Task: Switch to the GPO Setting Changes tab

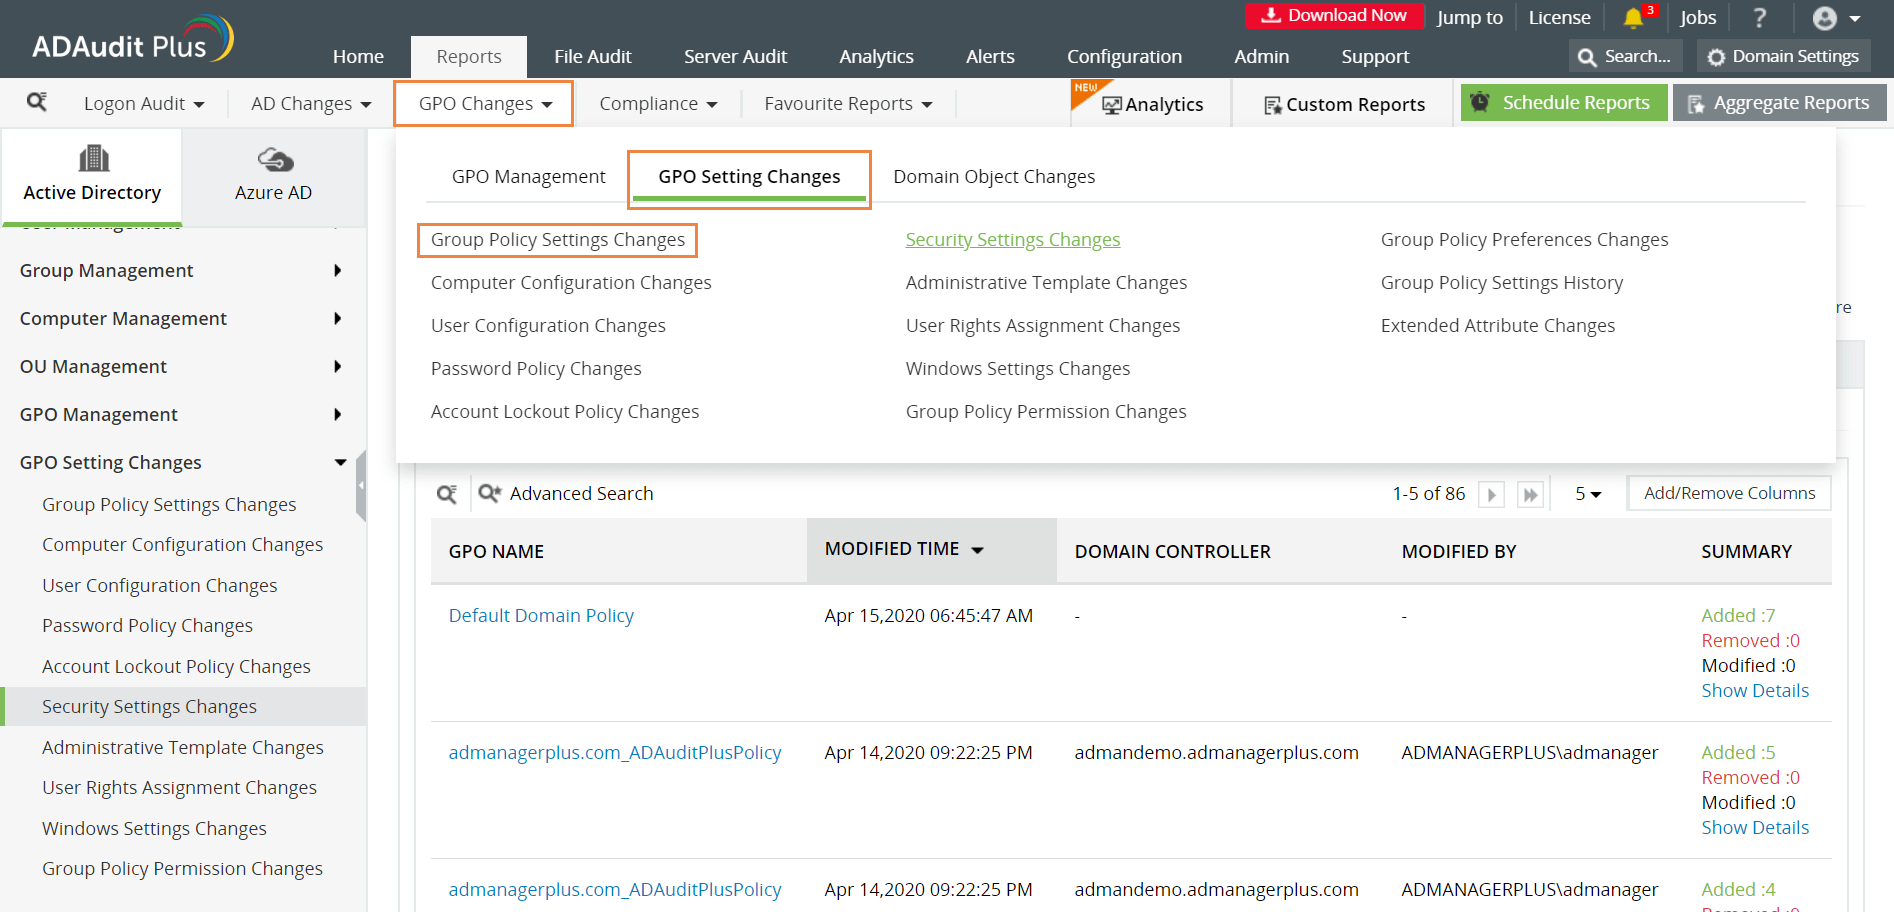Action: [x=748, y=176]
